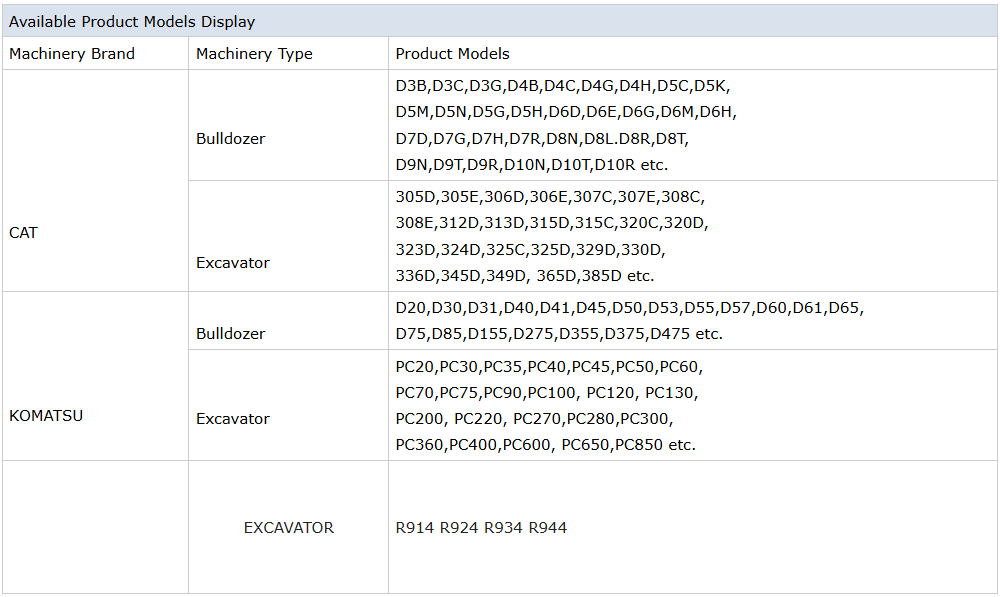Image resolution: width=1000 pixels, height=597 pixels.
Task: Click the model line starting with 305D
Action: (549, 197)
